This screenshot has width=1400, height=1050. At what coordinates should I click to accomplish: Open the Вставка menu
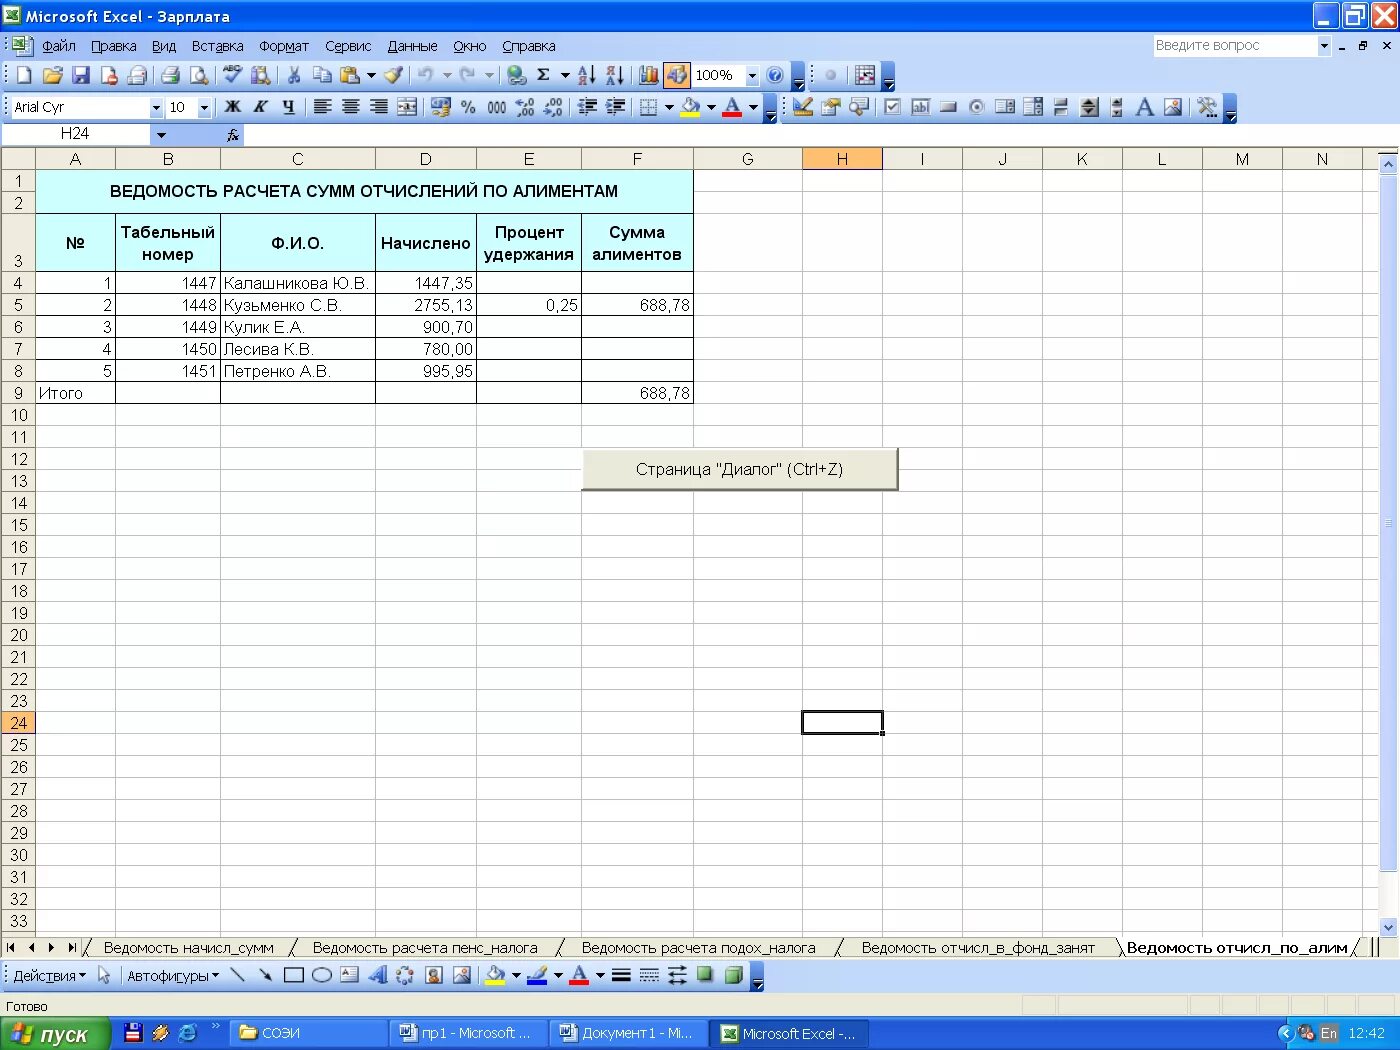(x=217, y=46)
